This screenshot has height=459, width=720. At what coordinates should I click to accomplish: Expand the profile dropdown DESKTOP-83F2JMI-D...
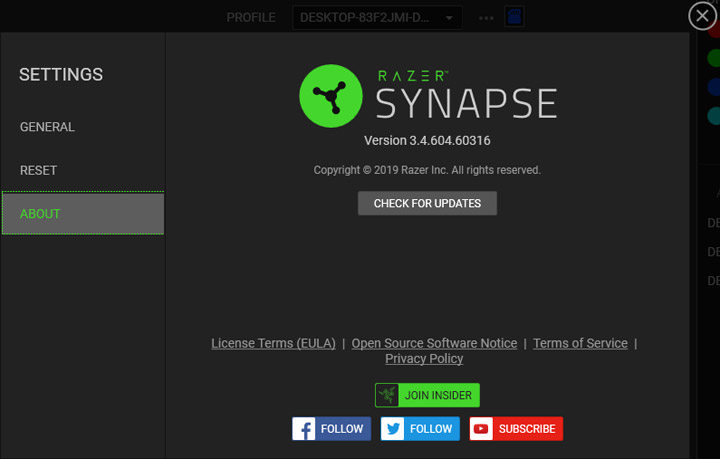[377, 18]
